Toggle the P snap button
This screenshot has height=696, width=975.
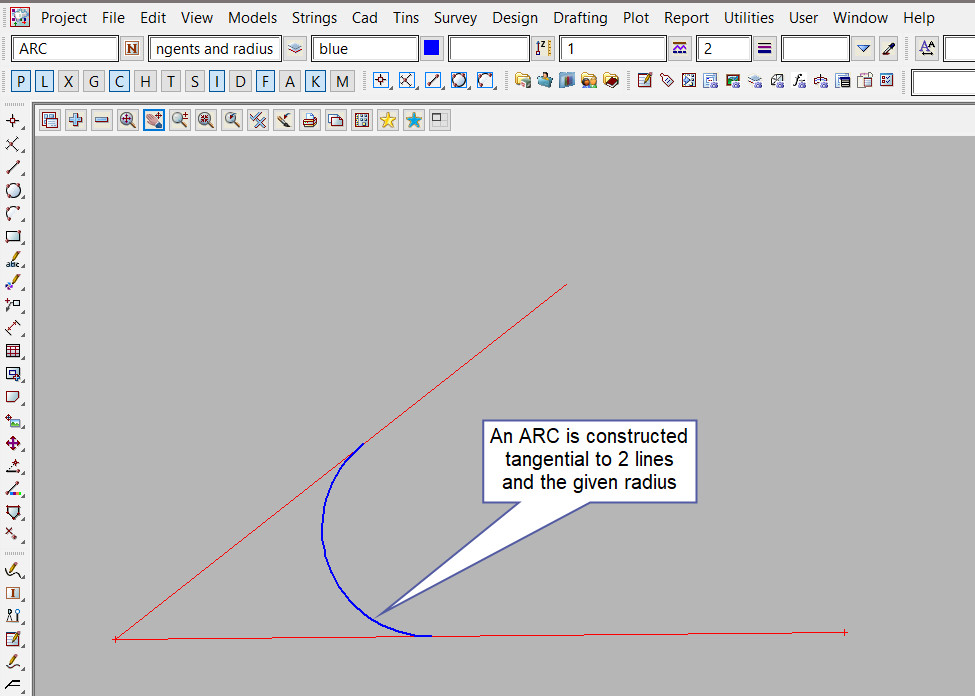[22, 81]
